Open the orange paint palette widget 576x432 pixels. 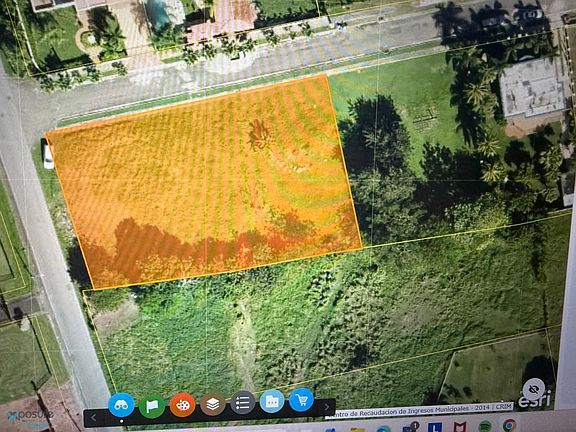(182, 405)
